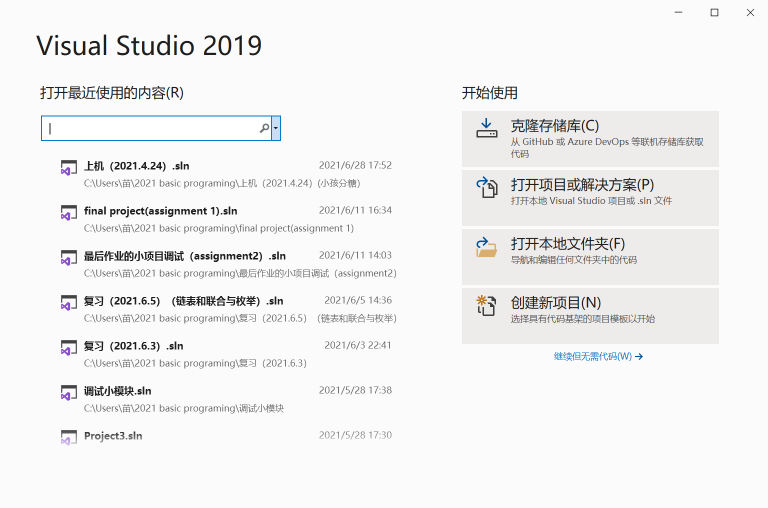Focus the recent projects search field

coord(150,128)
